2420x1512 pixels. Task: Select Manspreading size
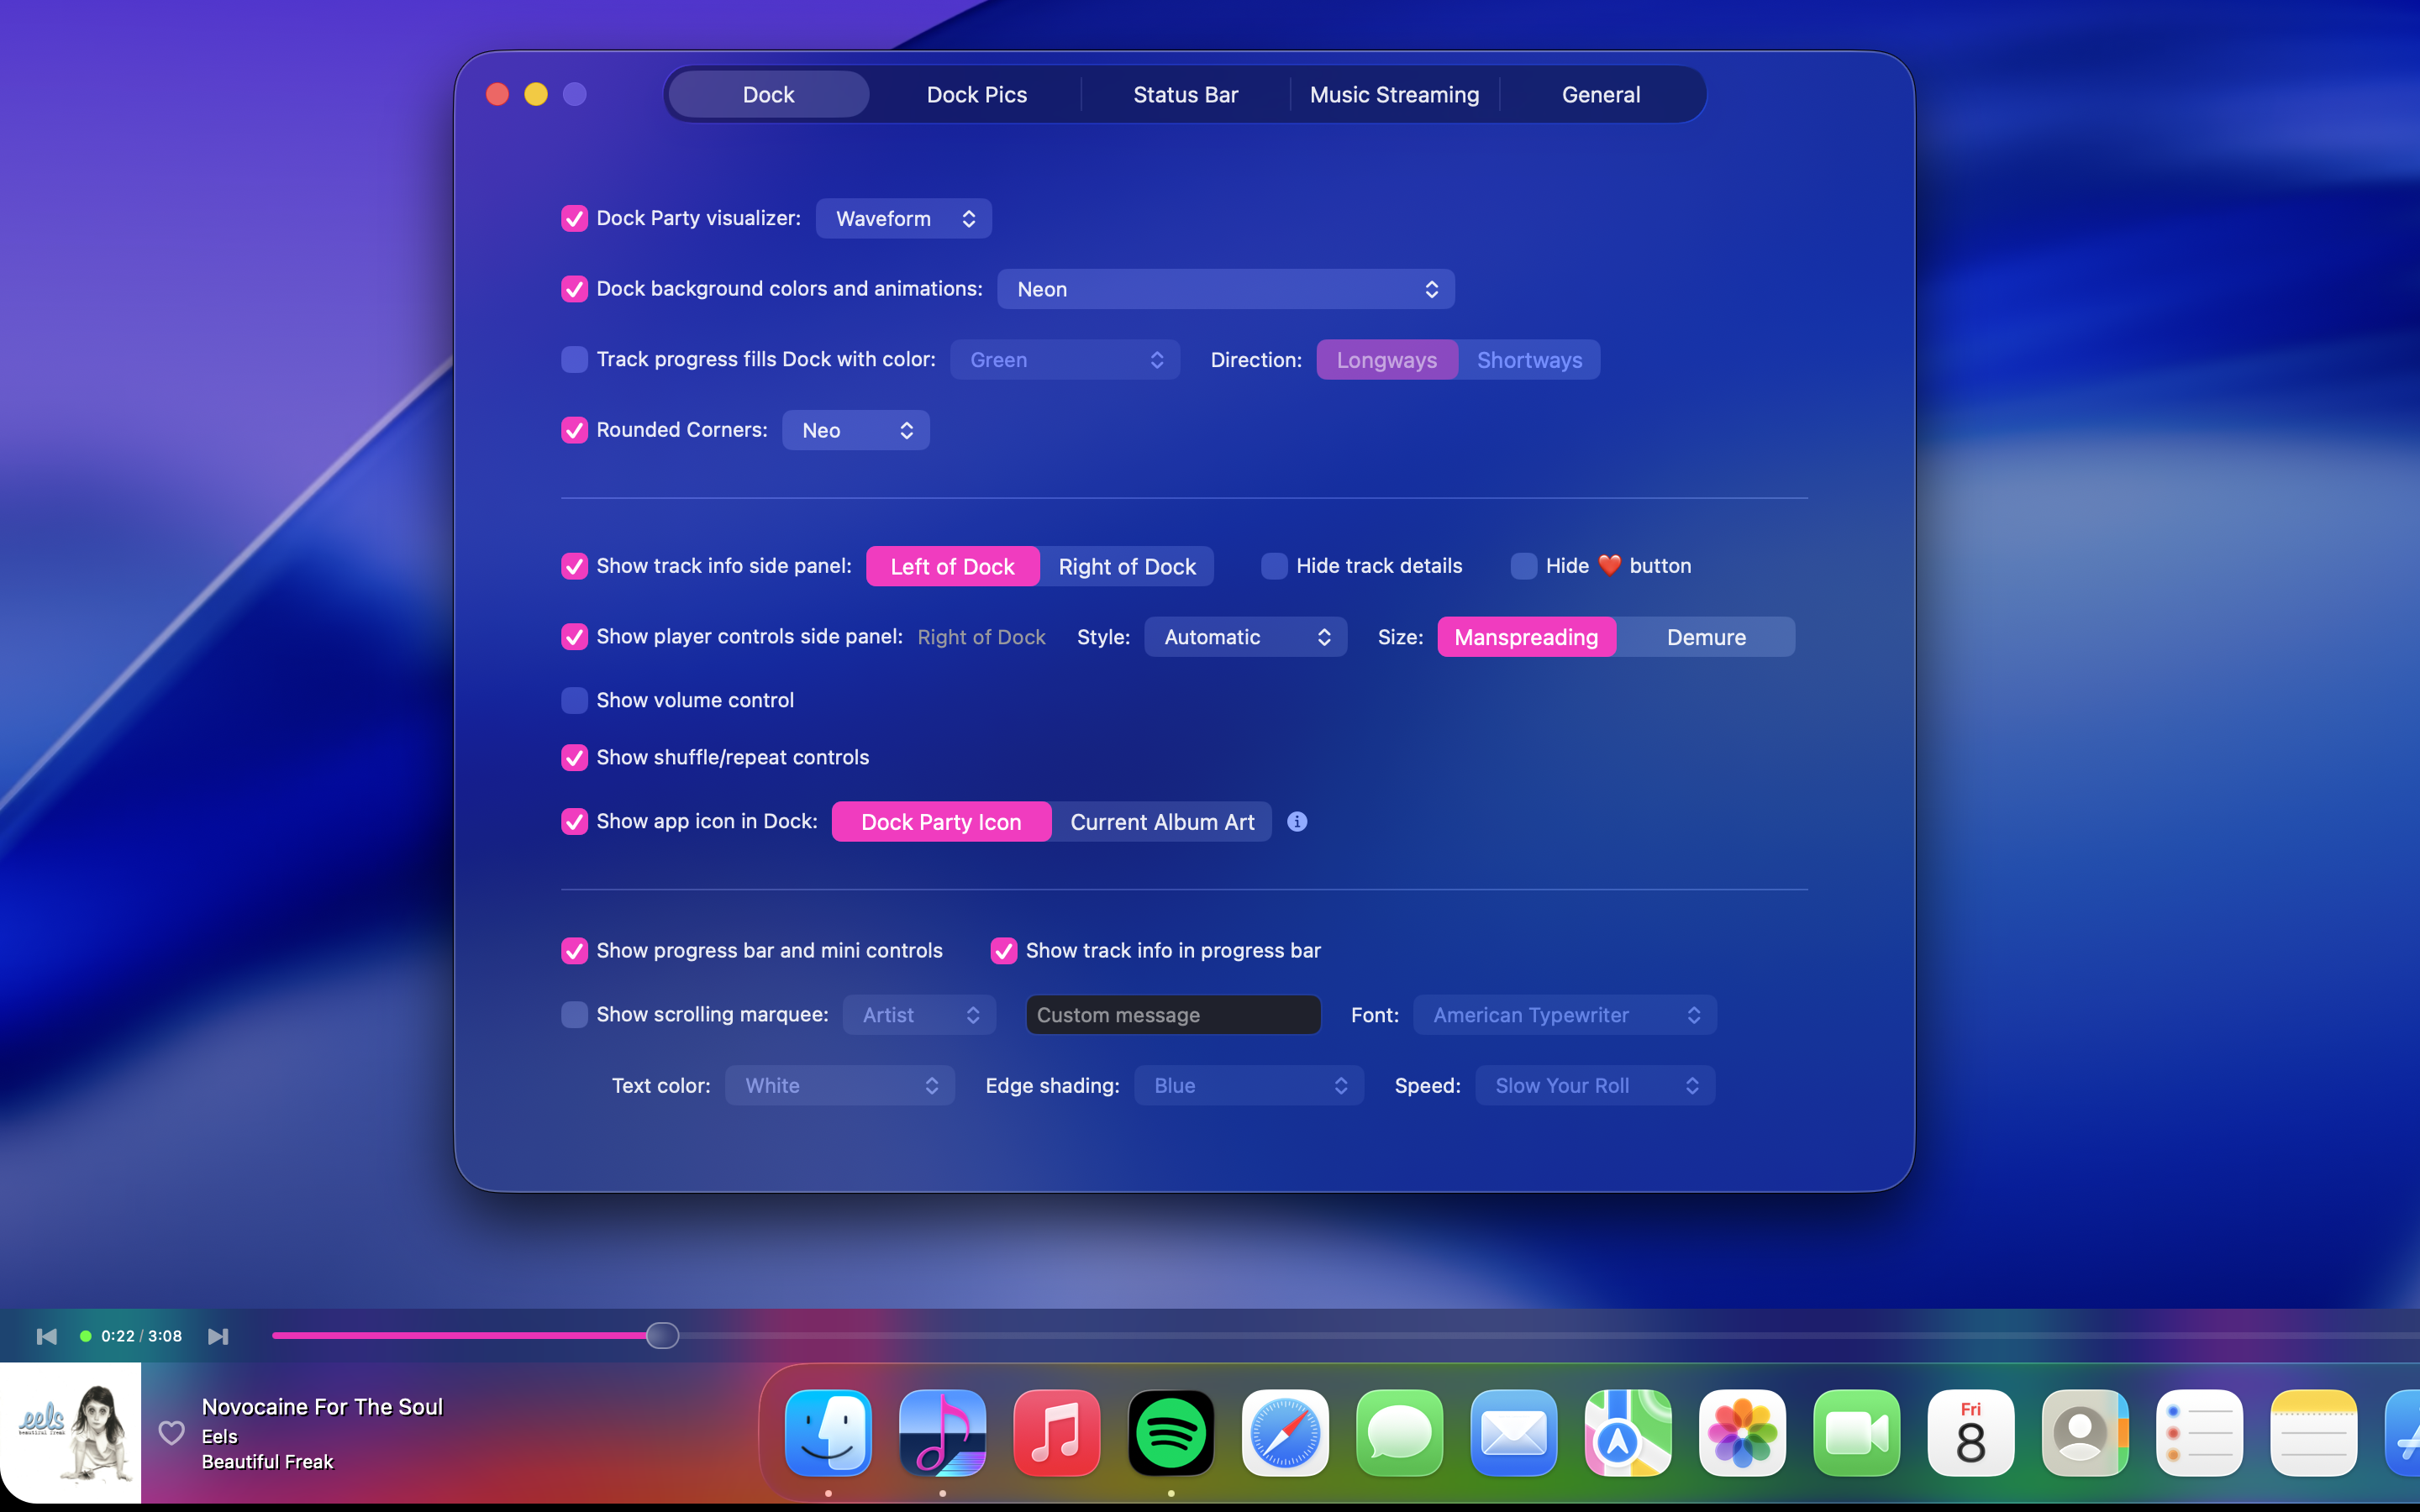[1526, 637]
